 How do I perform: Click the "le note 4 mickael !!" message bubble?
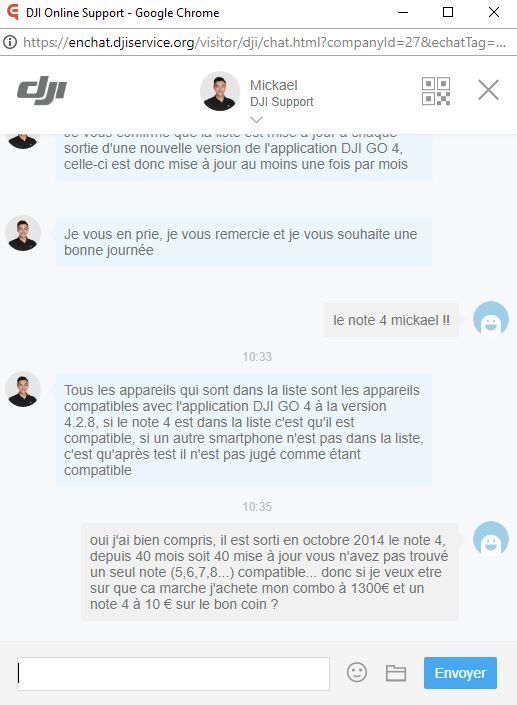click(391, 320)
